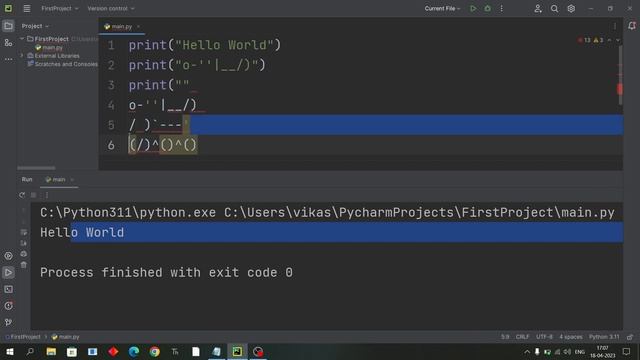The width and height of the screenshot is (640, 360).
Task: Open Google Chrome from taskbar
Action: tap(154, 351)
